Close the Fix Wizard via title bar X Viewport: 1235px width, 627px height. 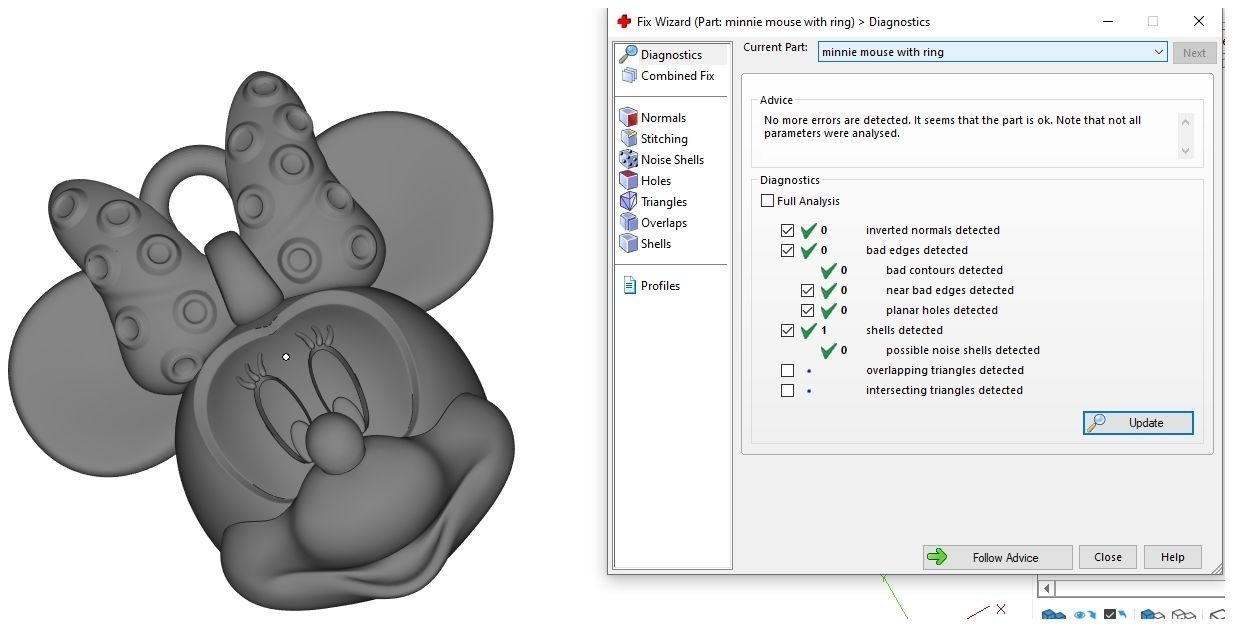1198,21
